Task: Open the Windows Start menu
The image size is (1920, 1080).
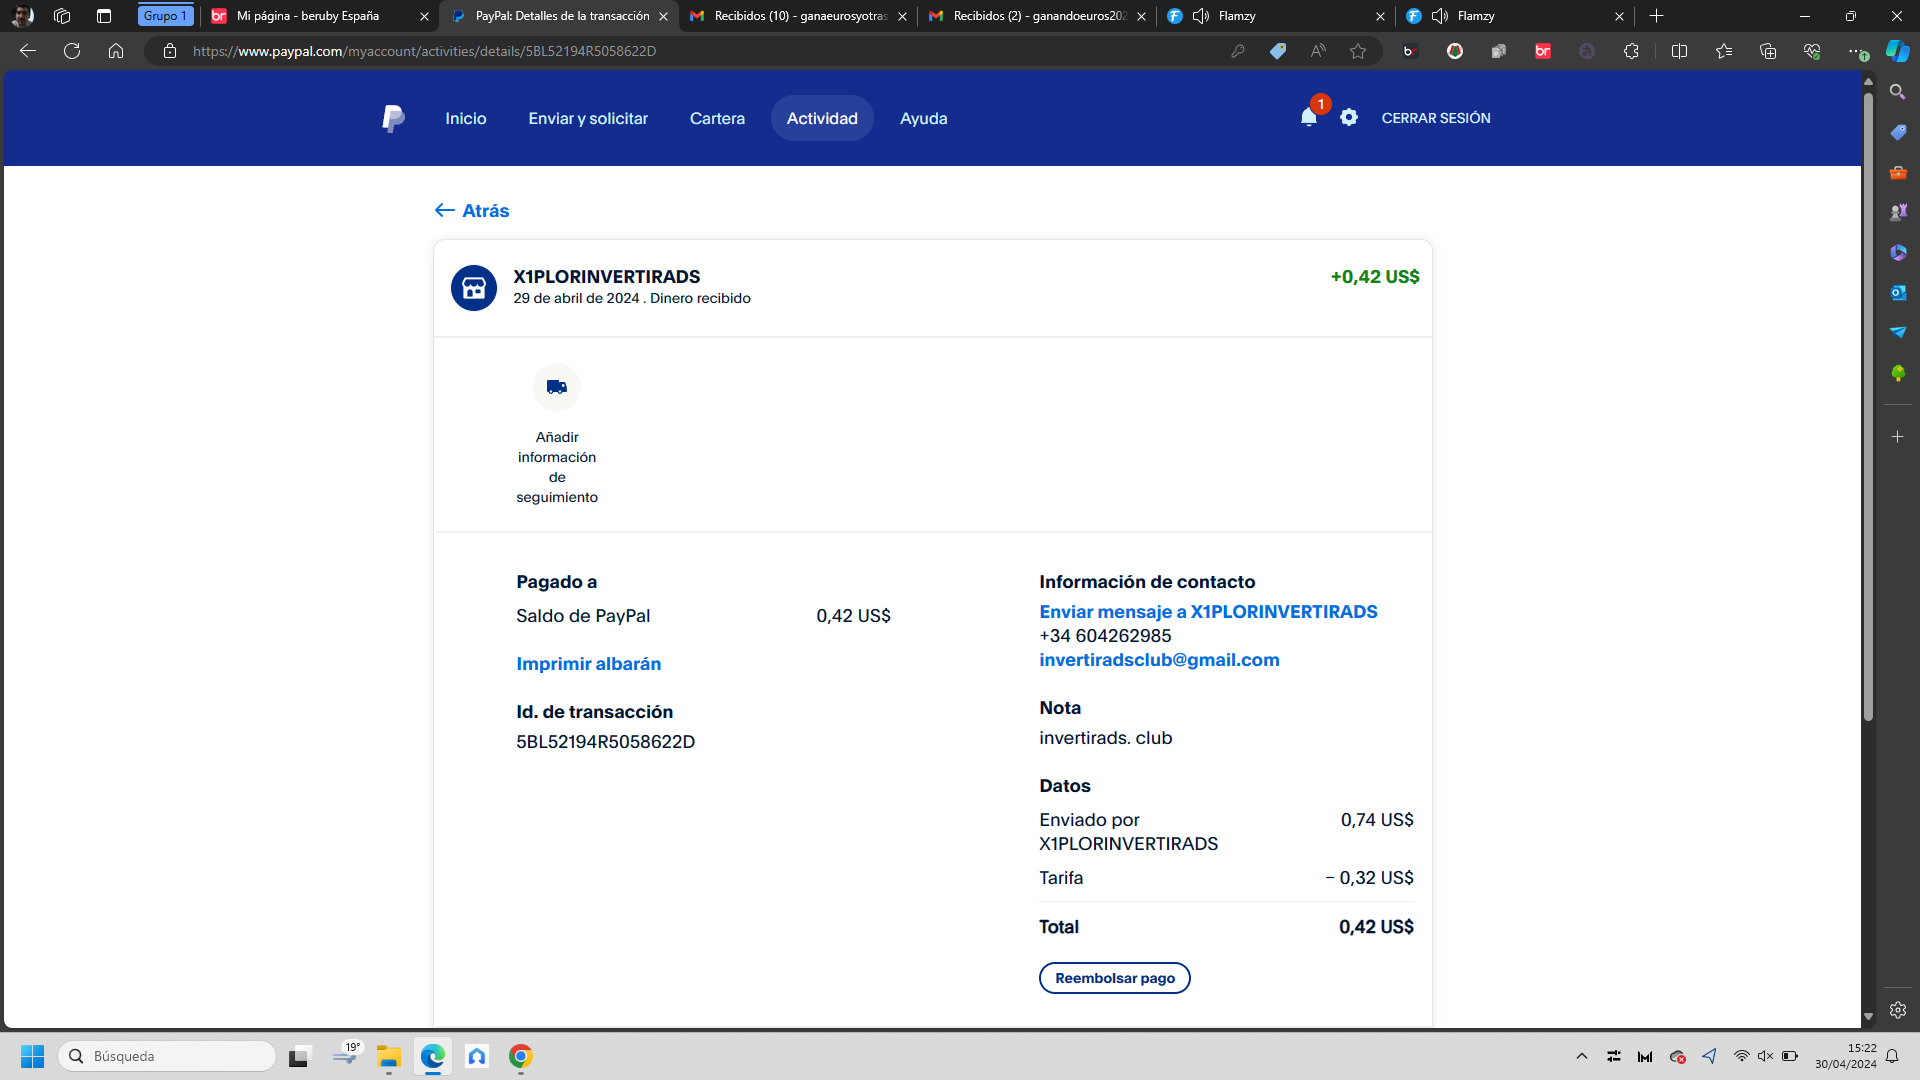Action: click(x=32, y=1056)
